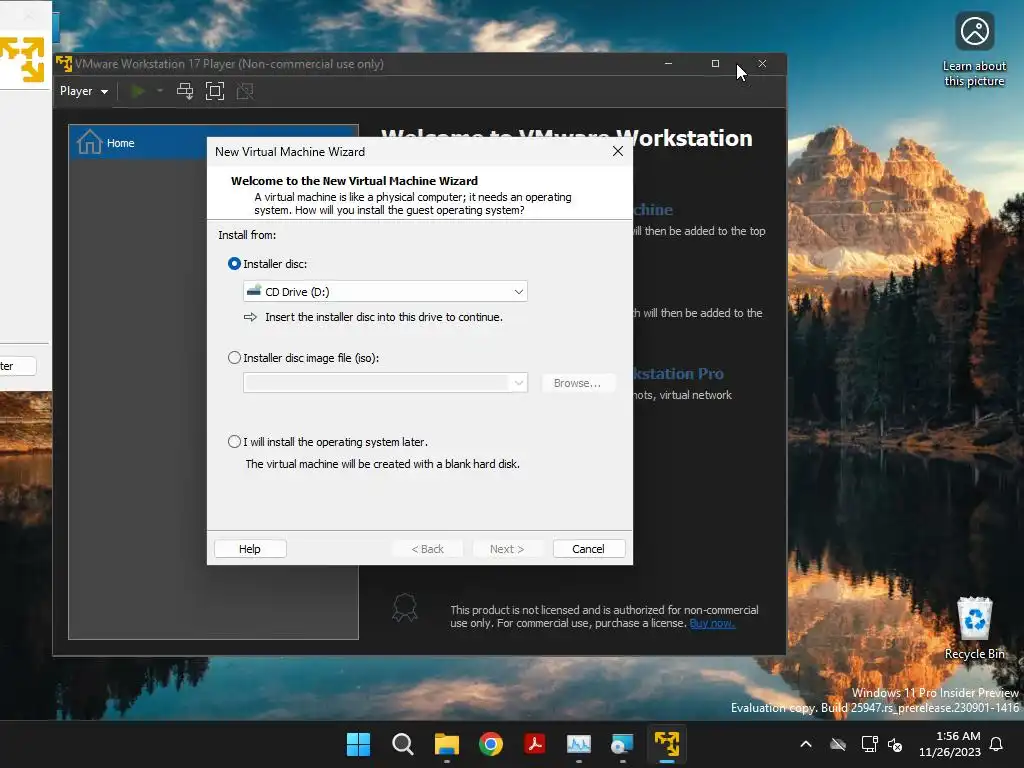Viewport: 1024px width, 768px height.
Task: Cancel the New Virtual Machine Wizard
Action: point(588,549)
